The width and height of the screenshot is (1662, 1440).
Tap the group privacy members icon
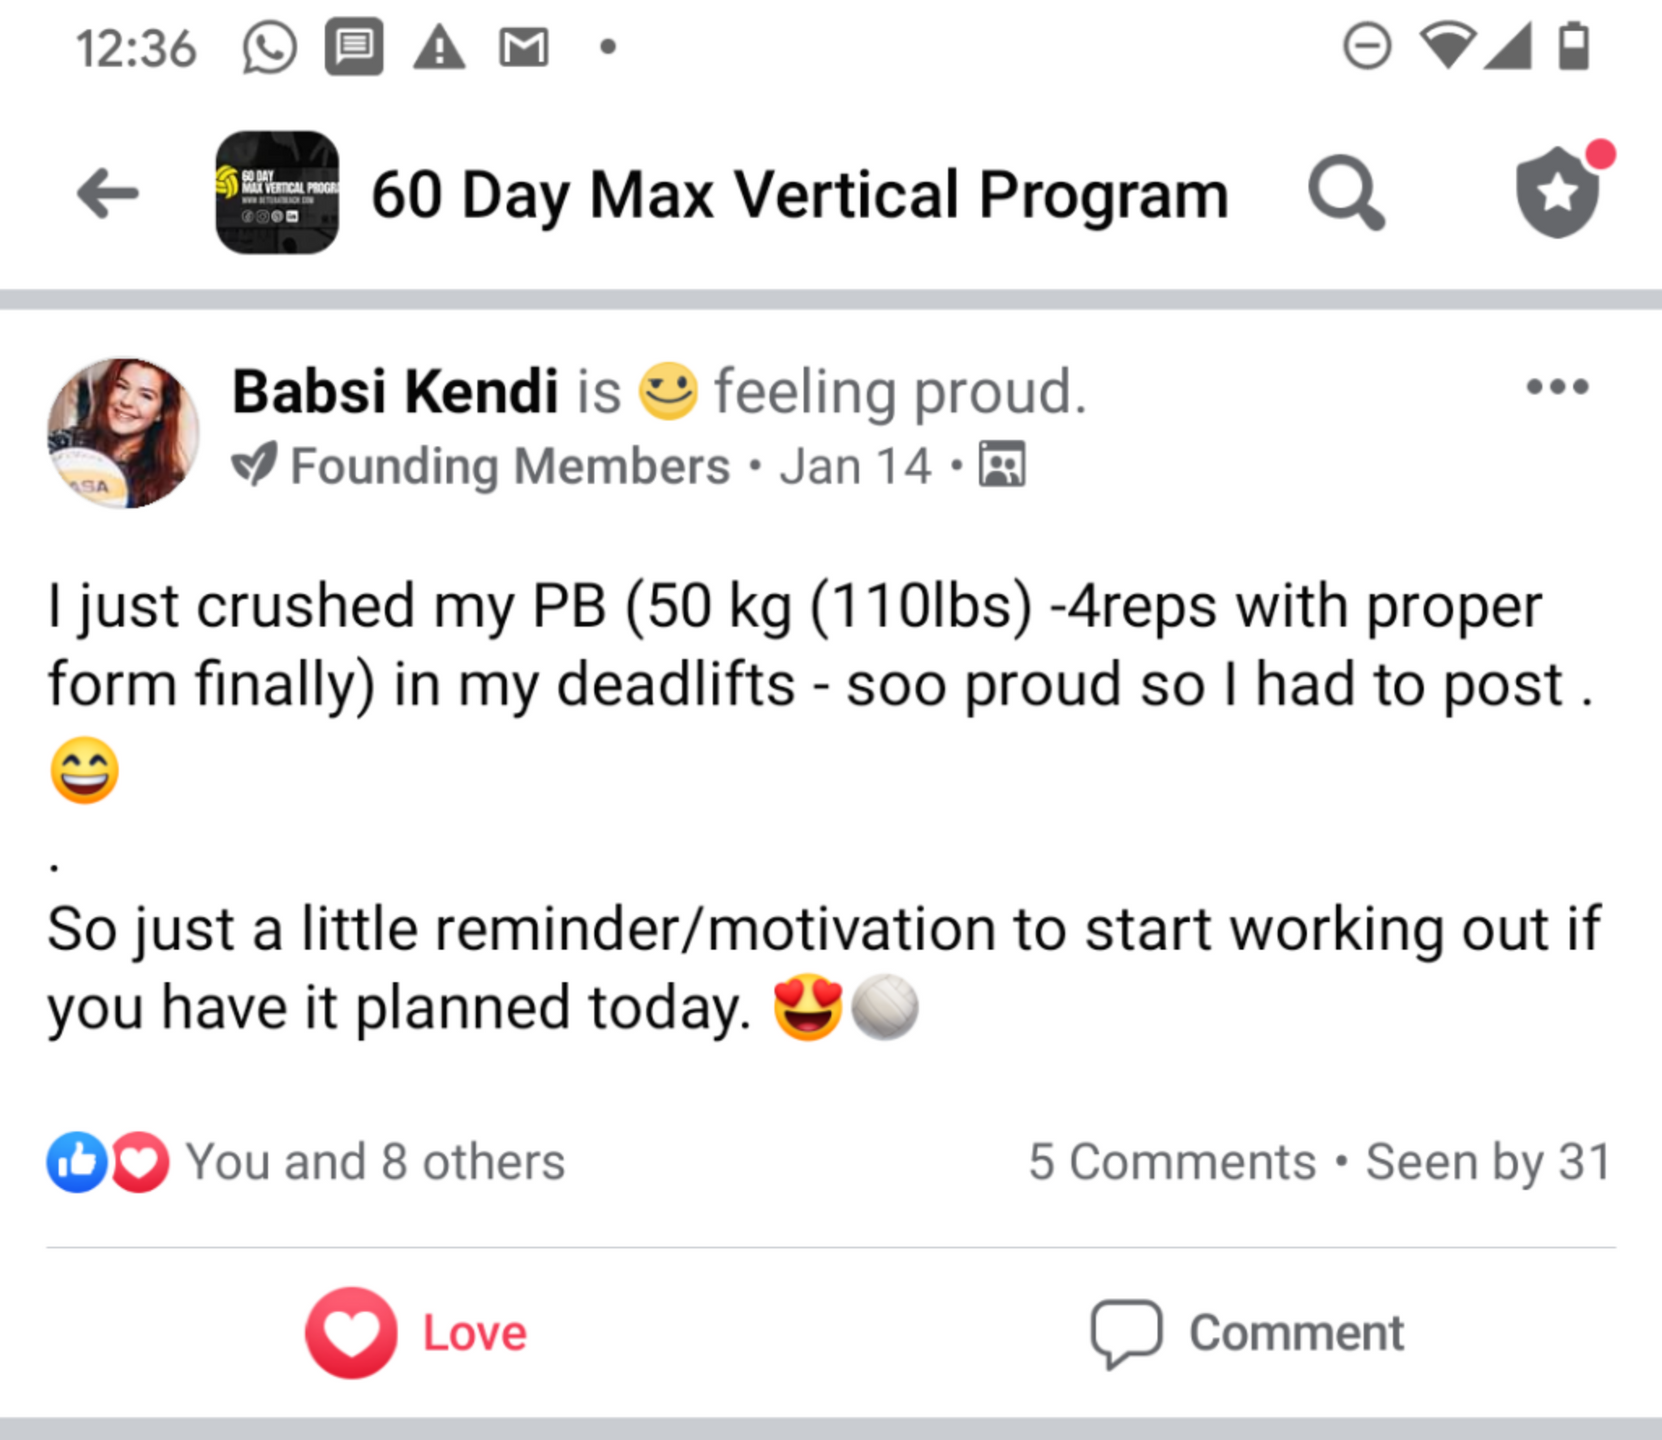(1002, 464)
